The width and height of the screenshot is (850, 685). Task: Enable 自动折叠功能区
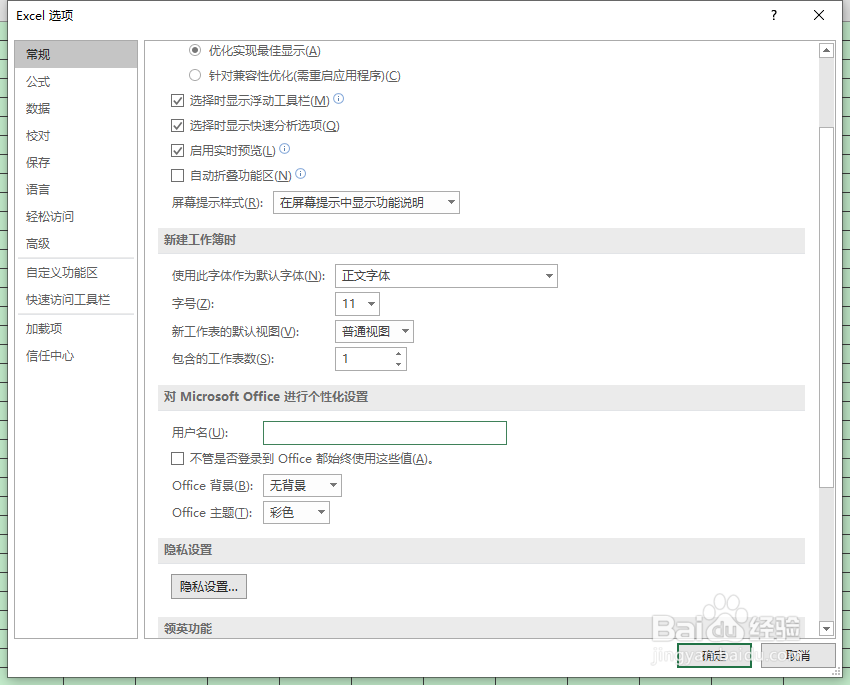[177, 175]
